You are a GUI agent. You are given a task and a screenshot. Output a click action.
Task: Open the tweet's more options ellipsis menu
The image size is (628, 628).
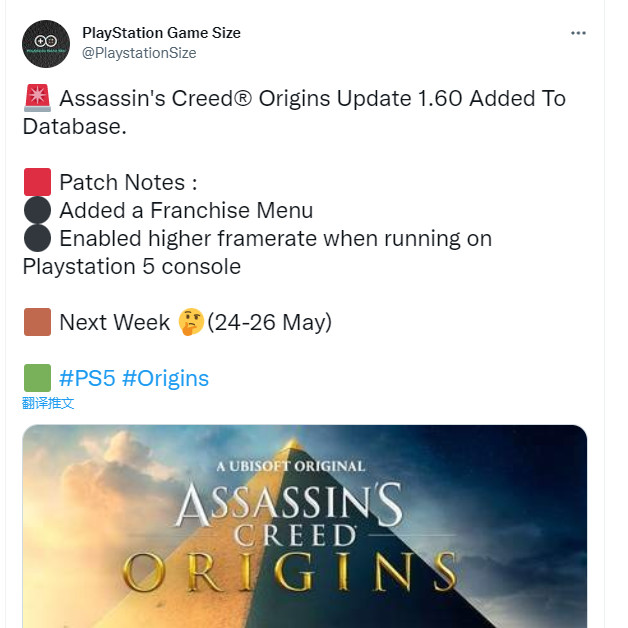pyautogui.click(x=578, y=33)
